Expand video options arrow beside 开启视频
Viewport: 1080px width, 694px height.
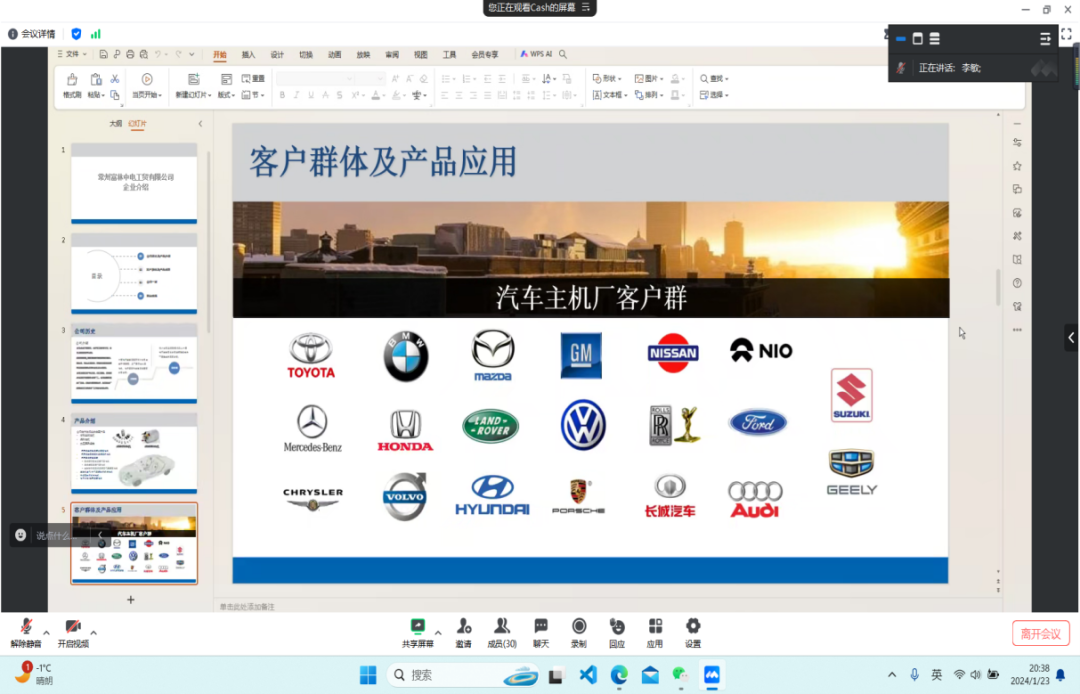point(94,632)
